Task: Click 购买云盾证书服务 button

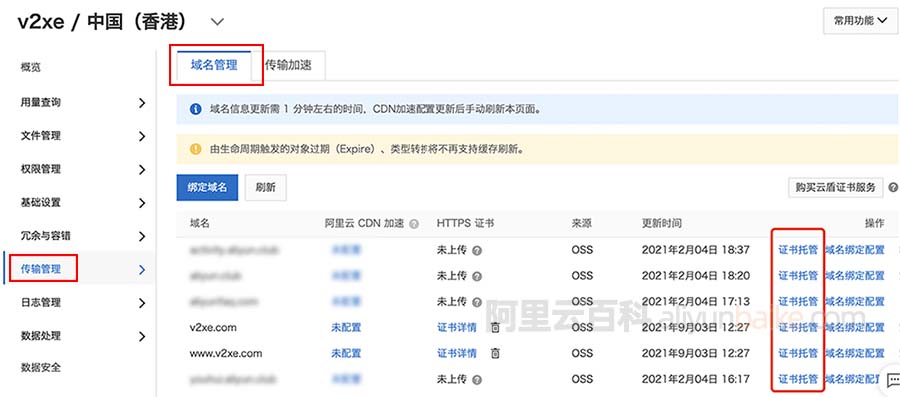Action: click(835, 187)
